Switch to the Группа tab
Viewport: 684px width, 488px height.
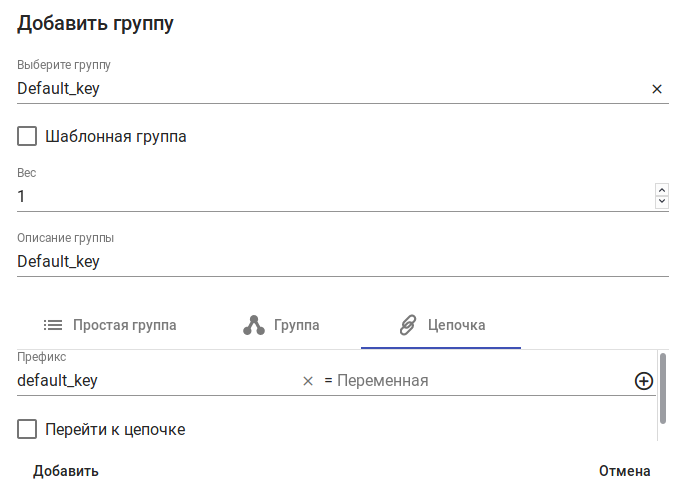[x=282, y=325]
